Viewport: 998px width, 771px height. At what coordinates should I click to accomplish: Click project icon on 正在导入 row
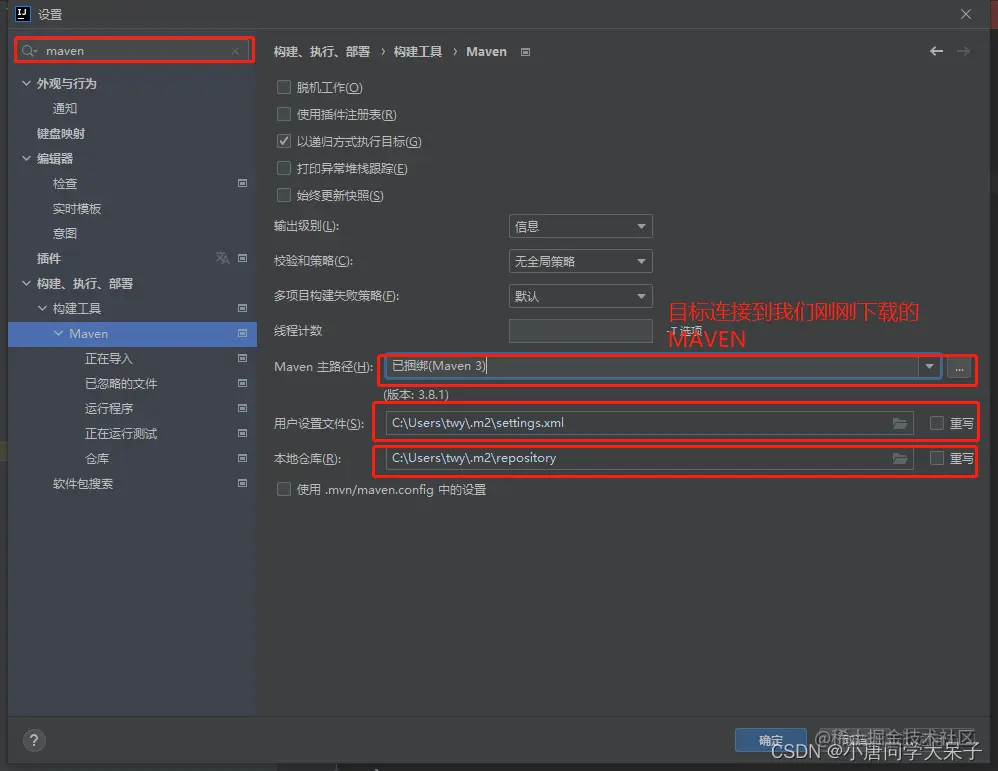[242, 358]
